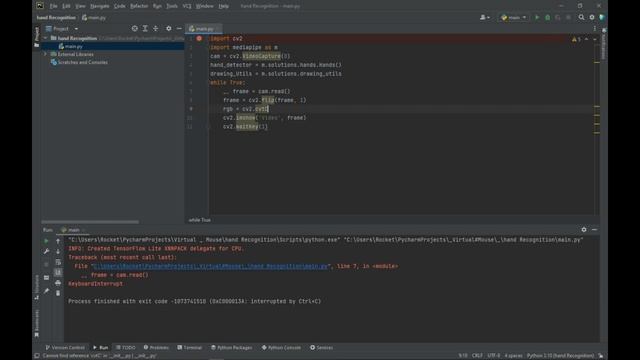
Task: Open the Services tool window
Action: click(322, 348)
